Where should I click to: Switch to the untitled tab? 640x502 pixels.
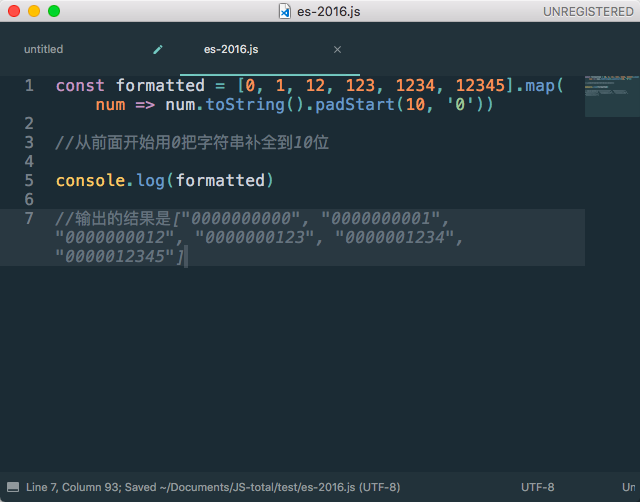(x=44, y=49)
